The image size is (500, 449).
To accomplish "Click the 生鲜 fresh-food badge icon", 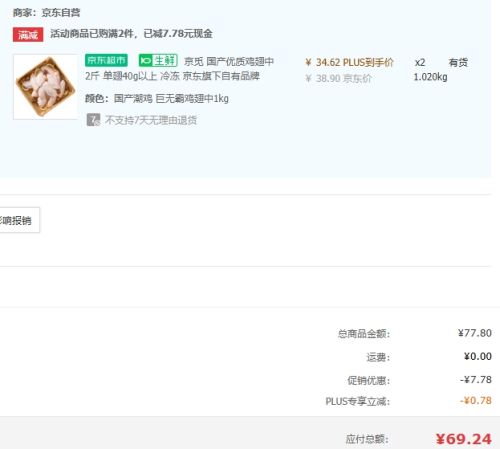I will (x=158, y=60).
